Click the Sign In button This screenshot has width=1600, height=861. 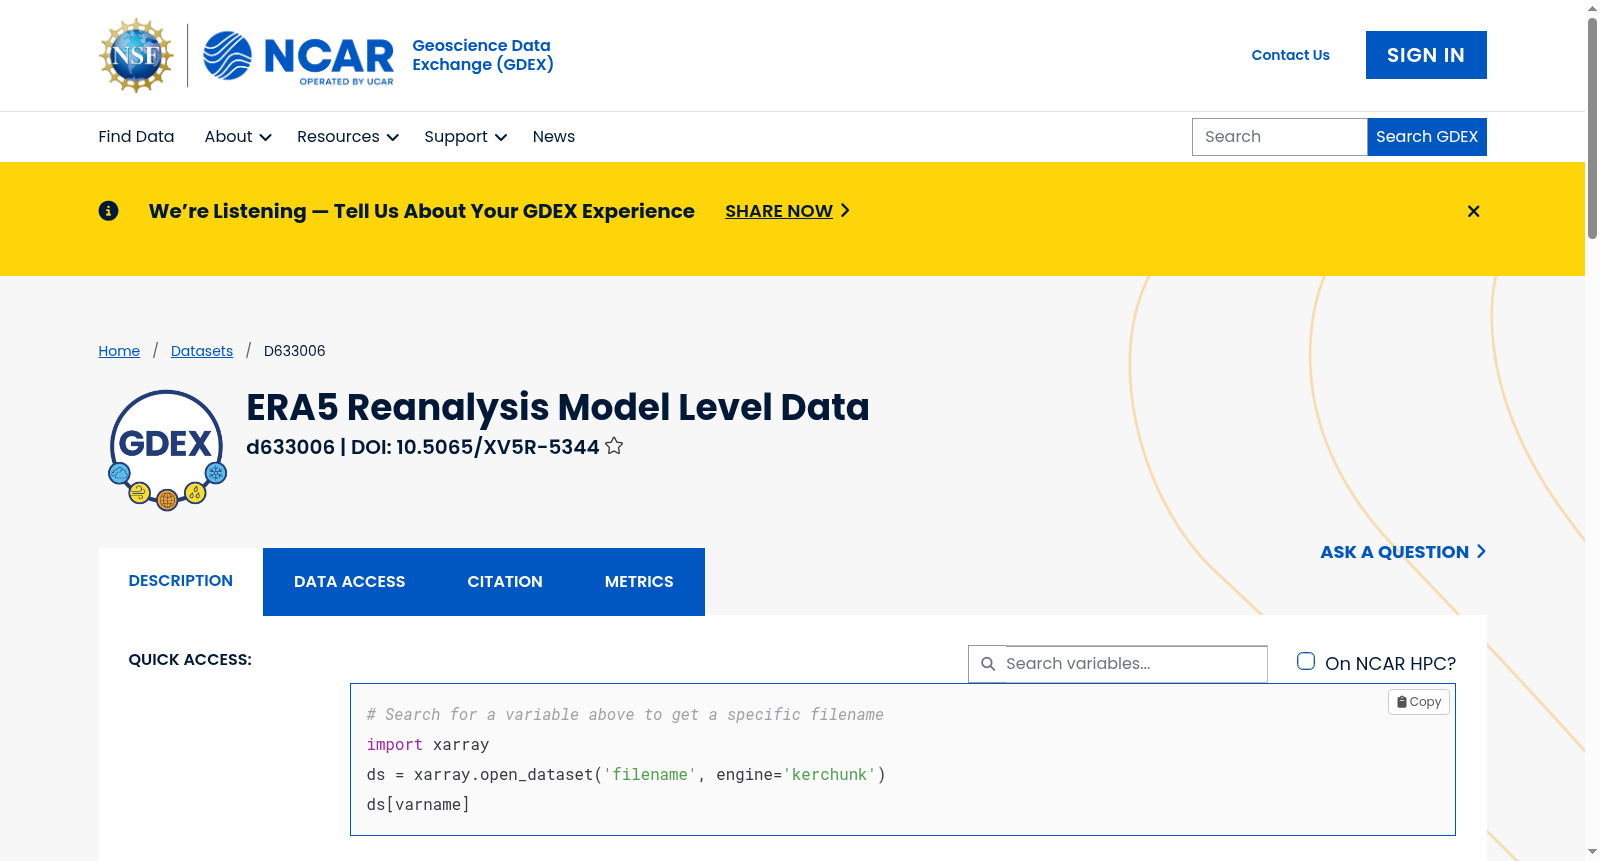[1426, 55]
